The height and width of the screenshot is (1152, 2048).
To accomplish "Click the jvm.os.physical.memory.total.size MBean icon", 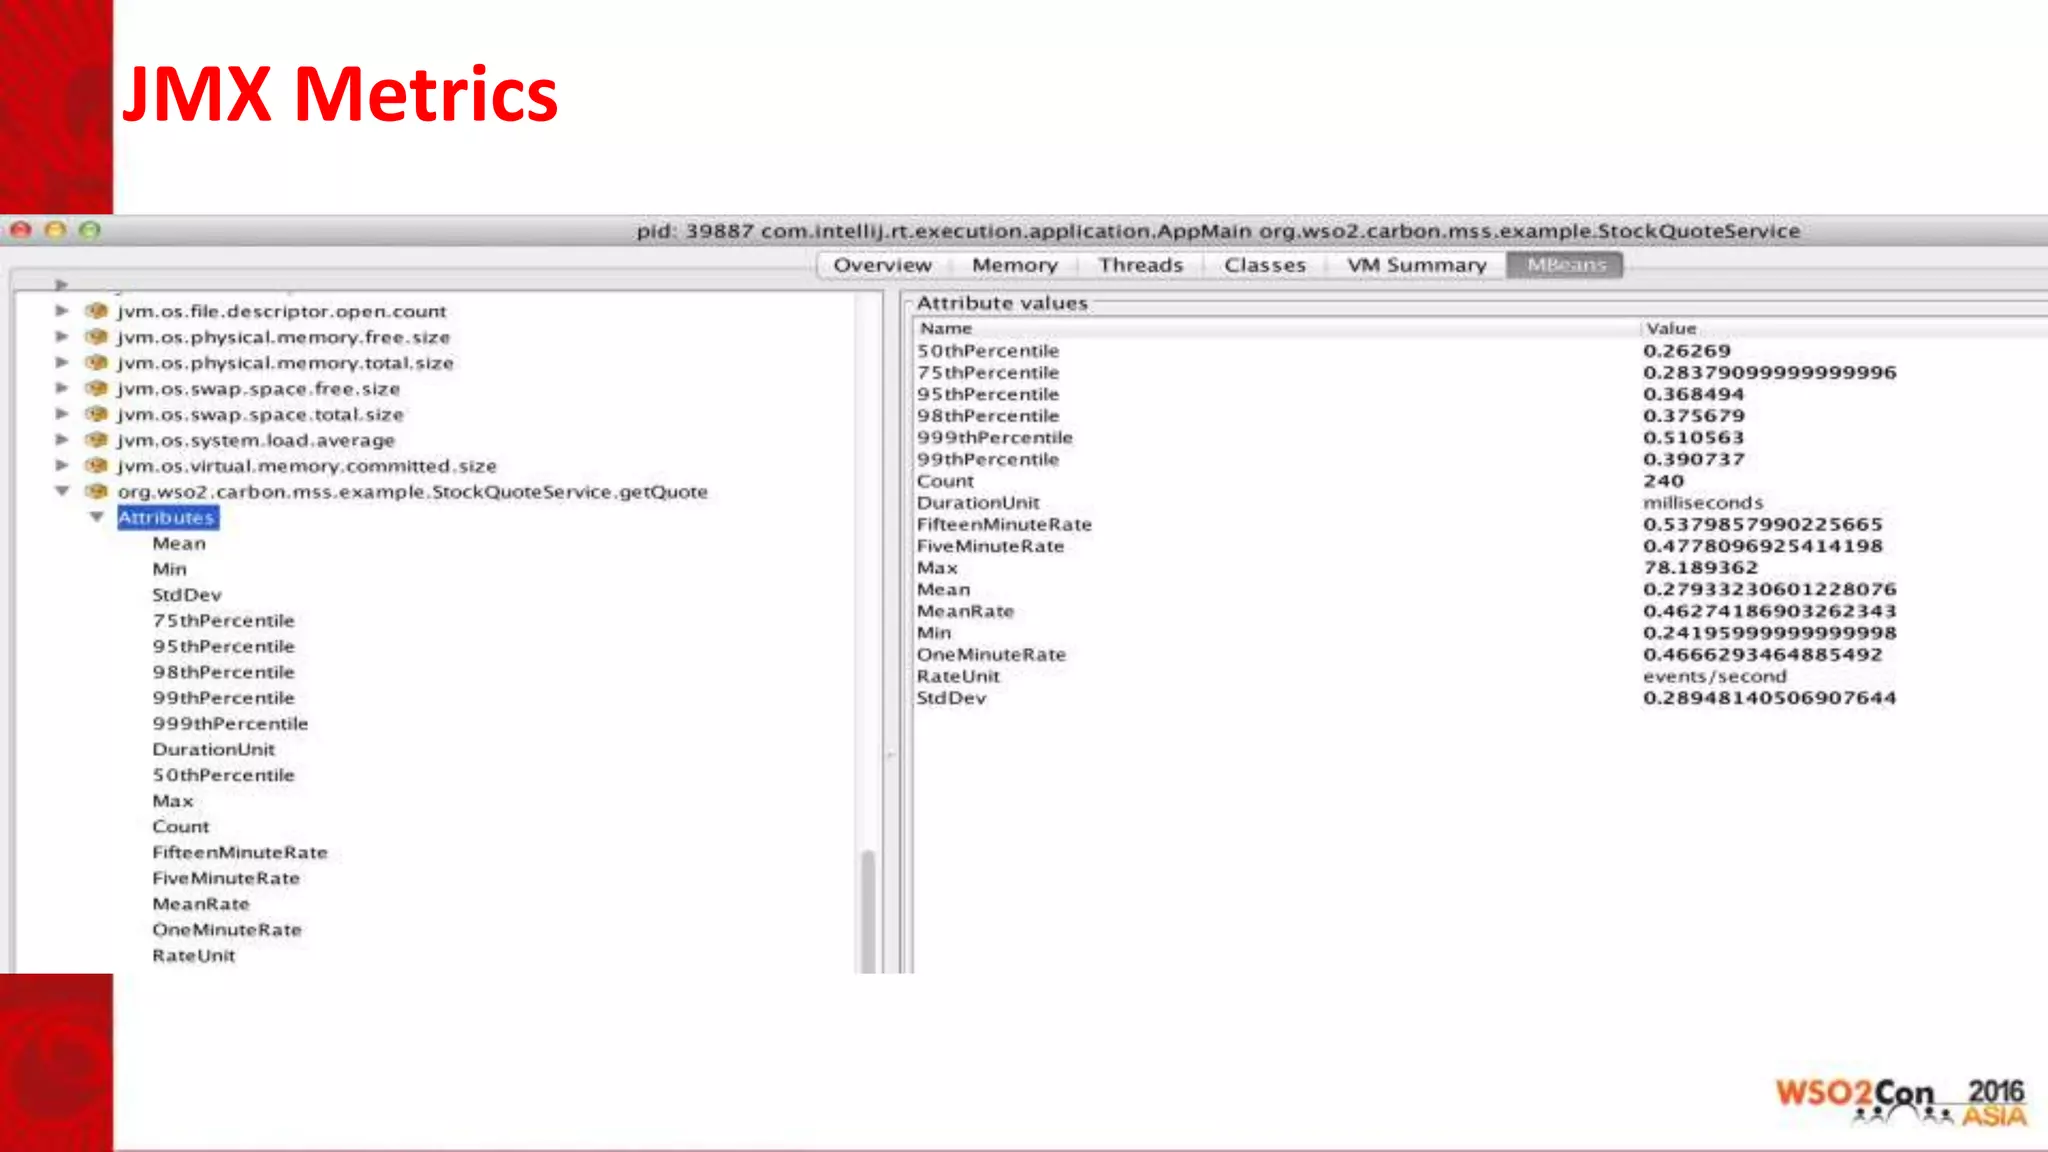I will point(97,362).
